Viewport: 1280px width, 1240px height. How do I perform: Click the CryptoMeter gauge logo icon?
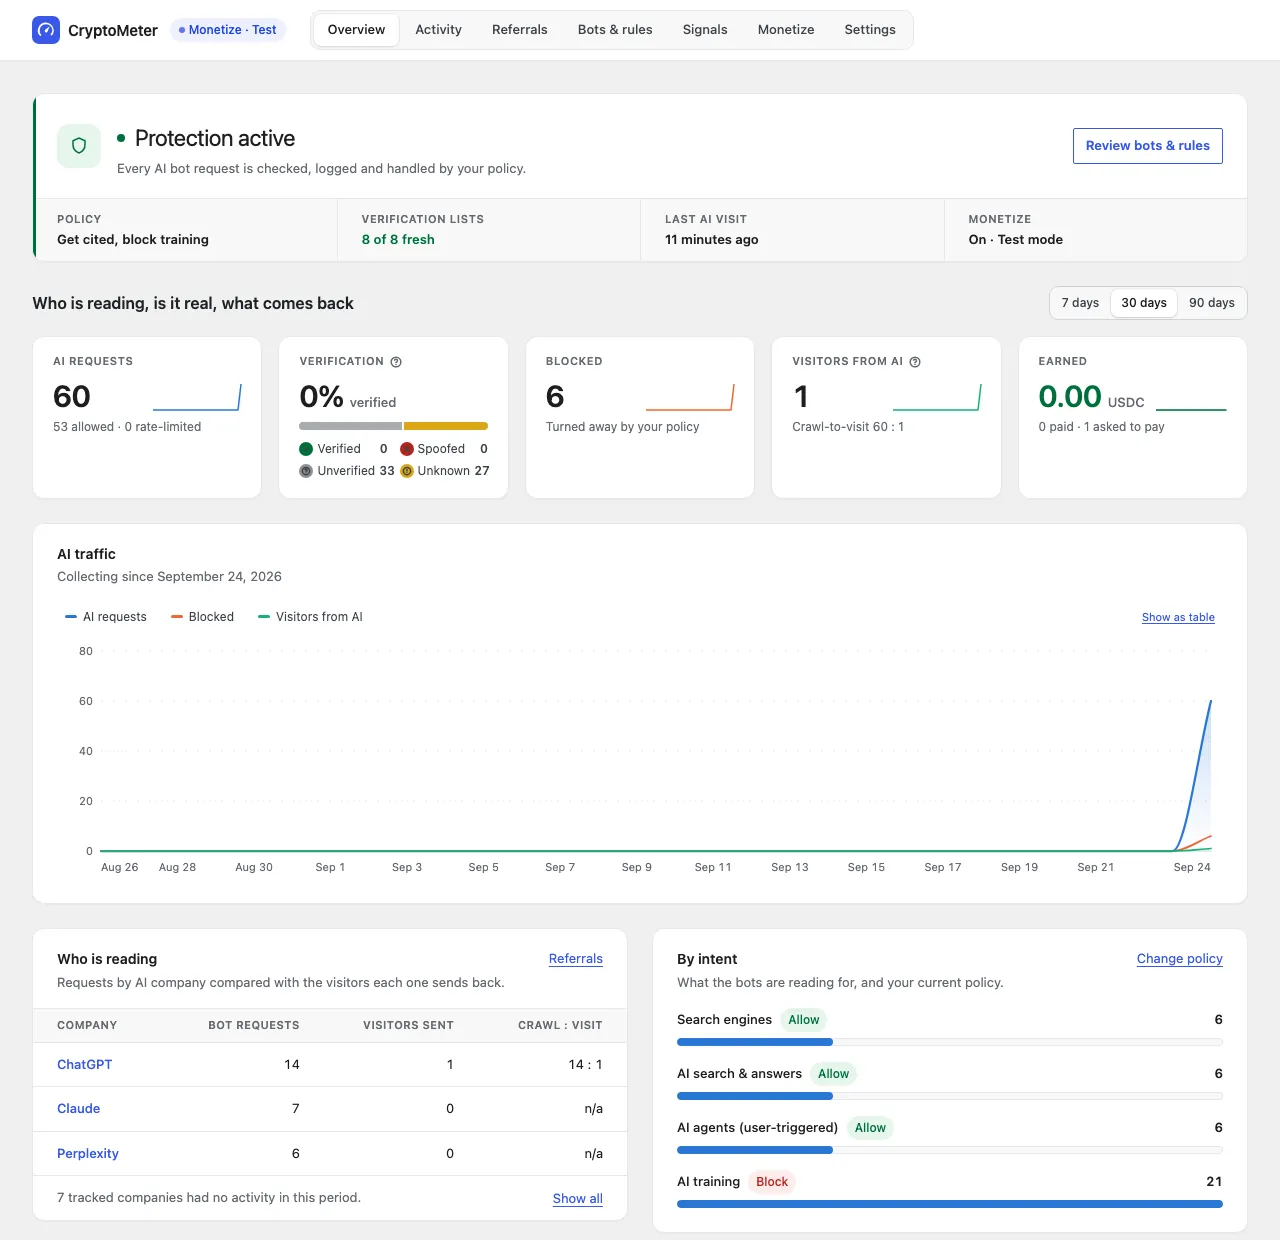coord(46,30)
